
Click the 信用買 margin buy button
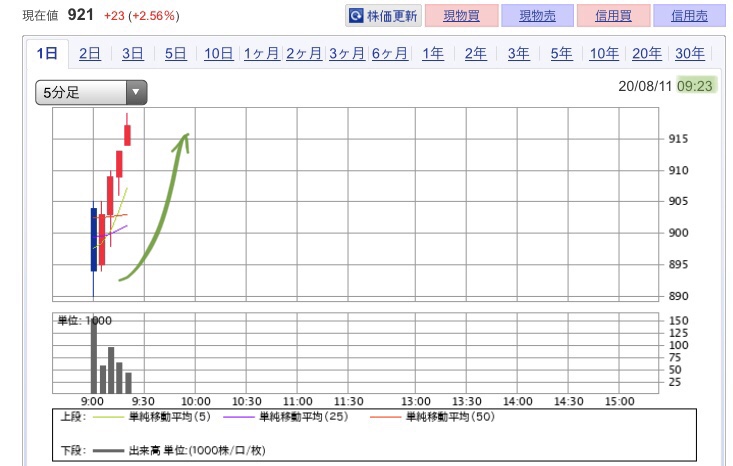point(613,16)
